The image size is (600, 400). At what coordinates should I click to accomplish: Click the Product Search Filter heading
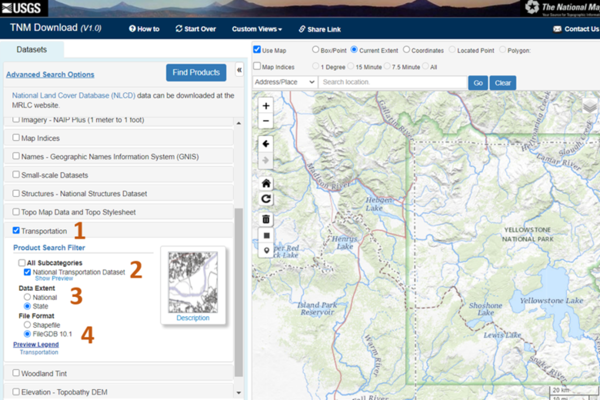[x=49, y=248]
